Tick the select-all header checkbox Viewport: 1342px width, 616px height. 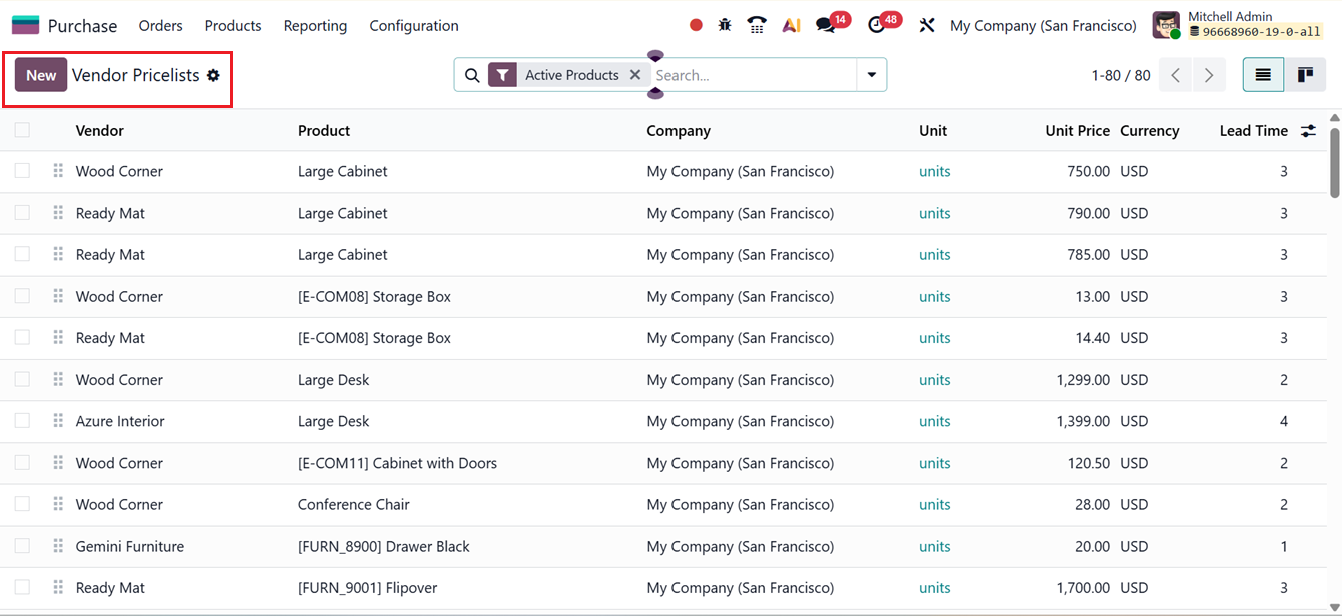(22, 130)
